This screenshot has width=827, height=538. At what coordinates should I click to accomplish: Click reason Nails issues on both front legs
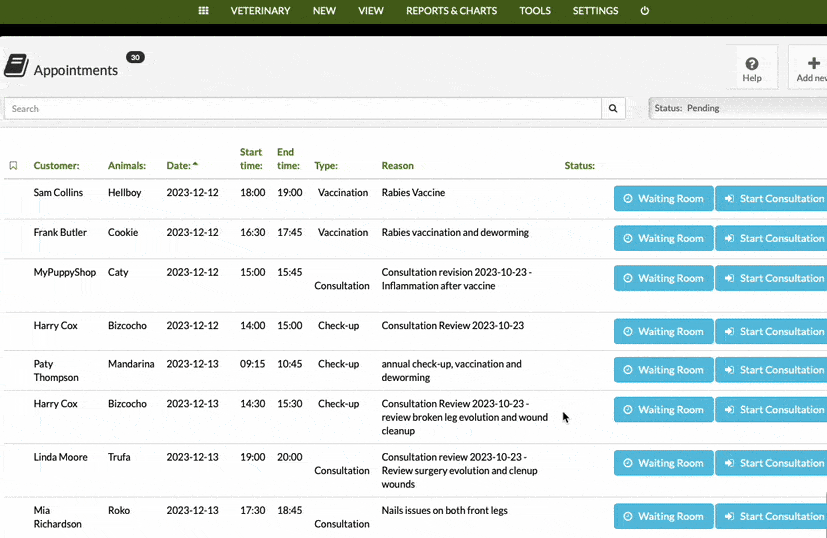[x=445, y=510]
